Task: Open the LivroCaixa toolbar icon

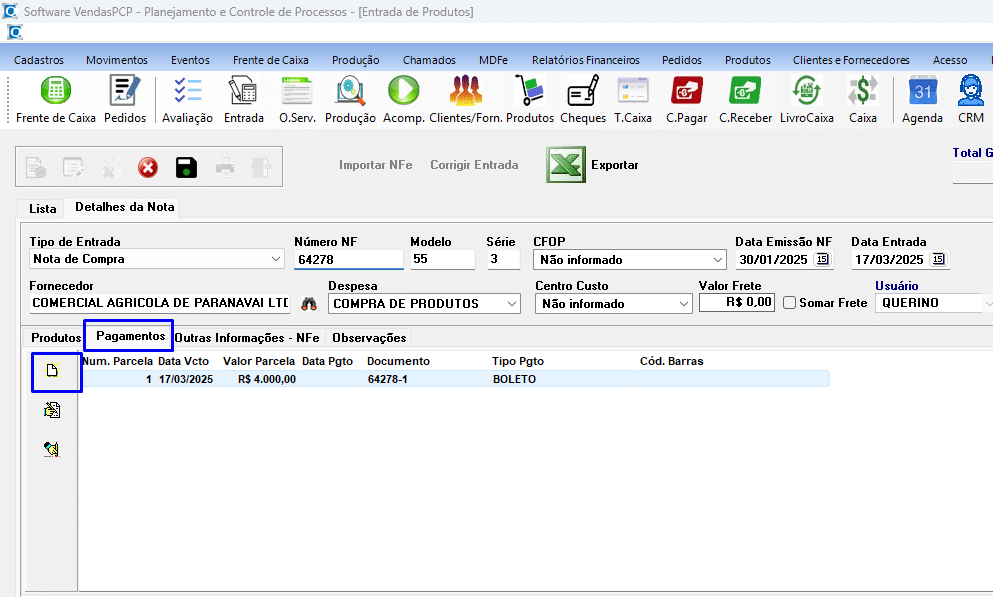Action: (806, 92)
